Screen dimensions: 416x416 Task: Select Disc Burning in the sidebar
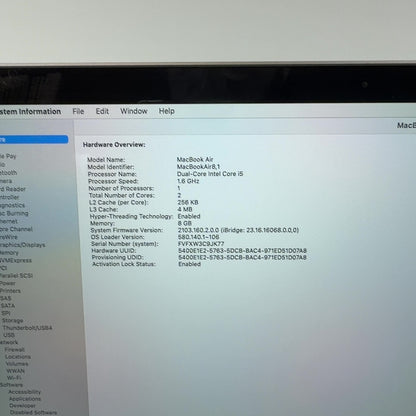point(14,213)
